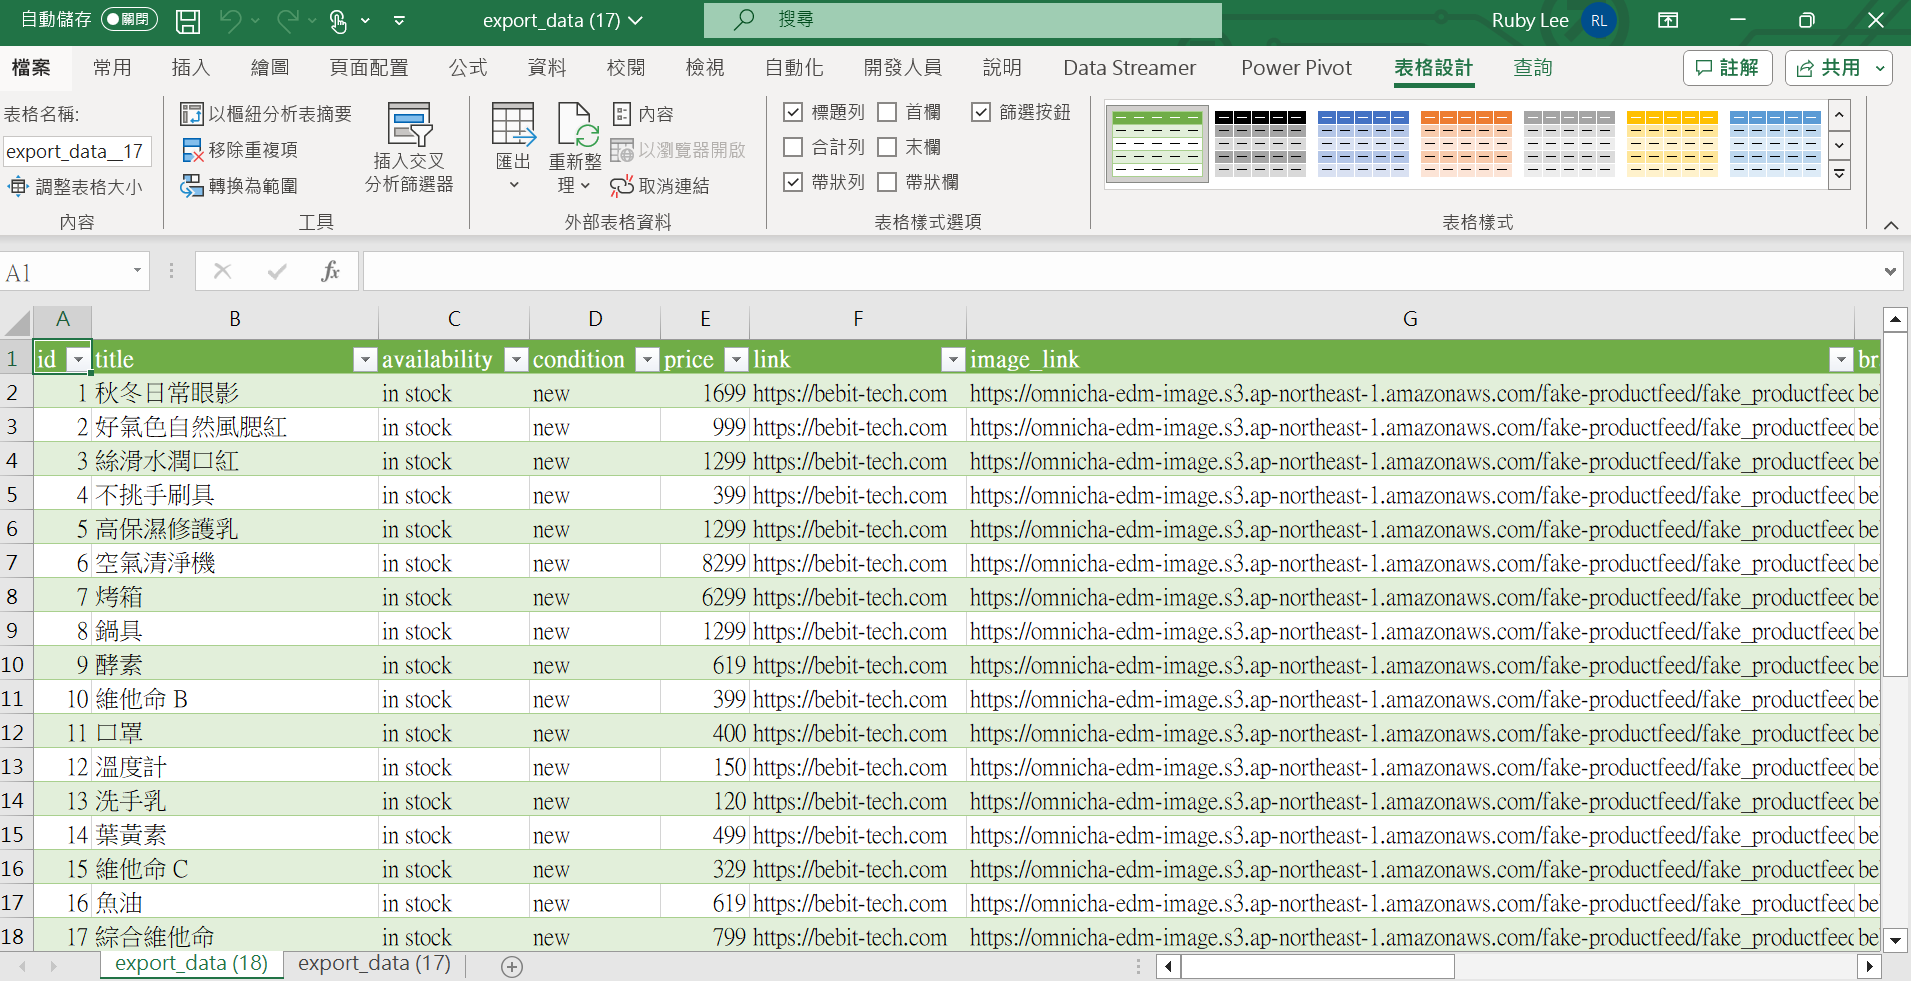Click the Insert Function fx icon
Image resolution: width=1911 pixels, height=981 pixels.
[330, 271]
